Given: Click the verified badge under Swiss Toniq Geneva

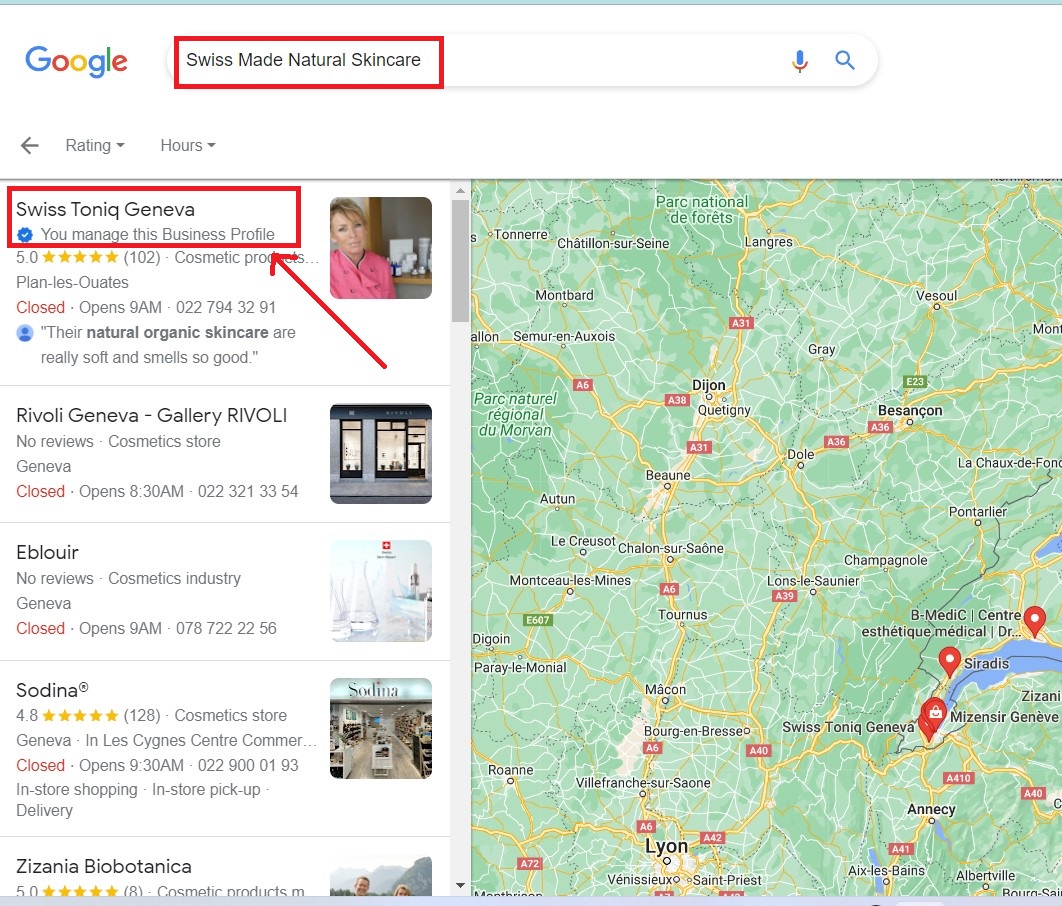Looking at the screenshot, I should (25, 234).
